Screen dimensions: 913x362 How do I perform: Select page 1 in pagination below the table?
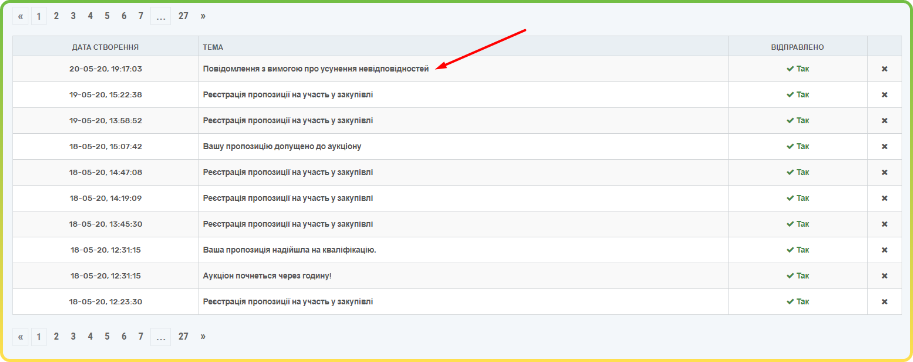coord(38,337)
